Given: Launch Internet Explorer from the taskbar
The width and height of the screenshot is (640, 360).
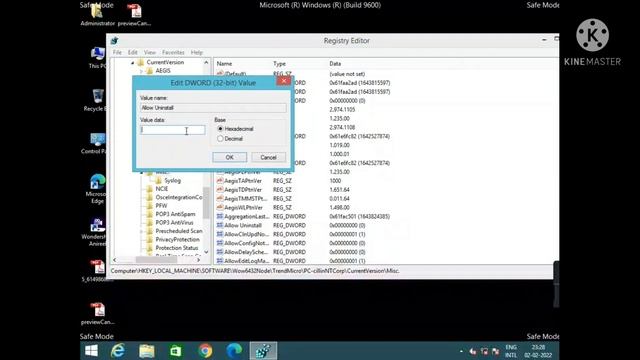Looking at the screenshot, I should 118,351.
